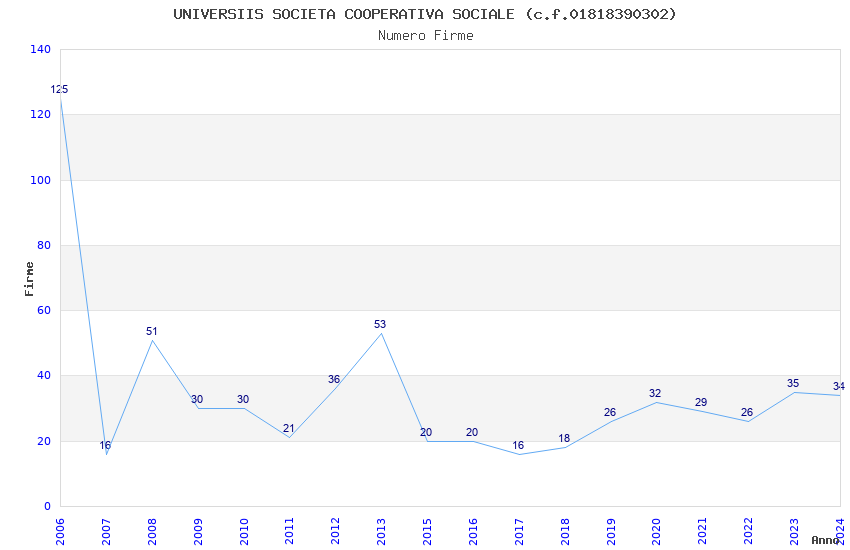Click x-axis year label 2022
This screenshot has height=550, width=850.
coord(749,531)
